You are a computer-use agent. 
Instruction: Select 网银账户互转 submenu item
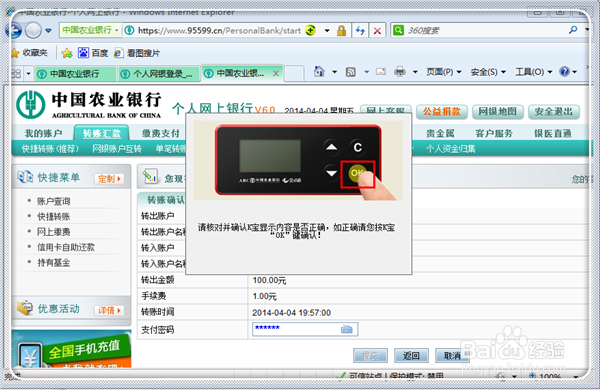[x=117, y=148]
